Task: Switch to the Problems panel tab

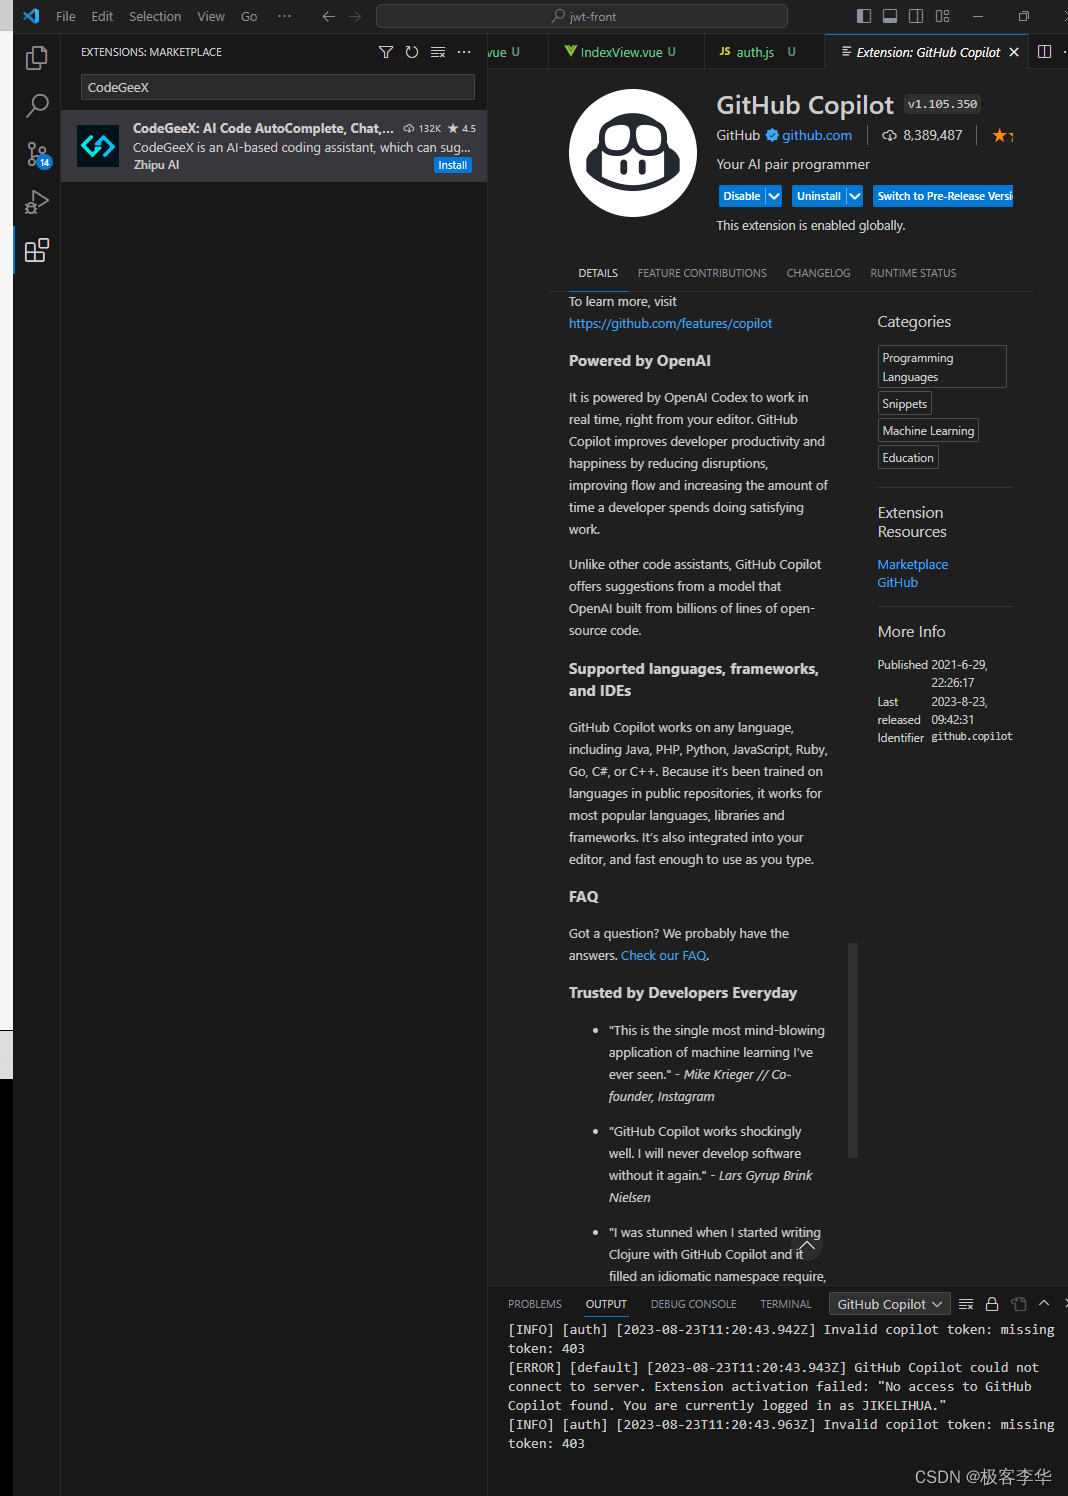Action: (x=535, y=1304)
